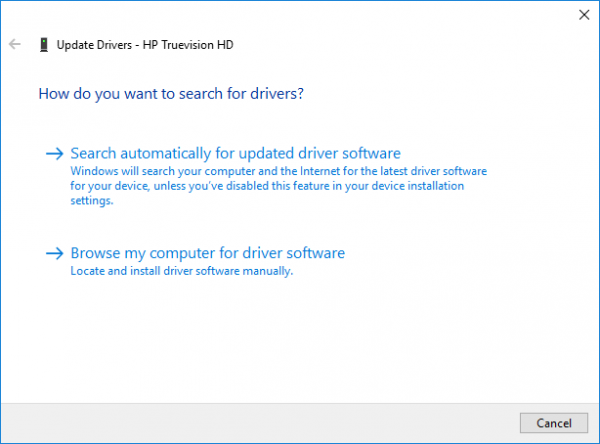Click the back arrow in the dialog header

15,44
